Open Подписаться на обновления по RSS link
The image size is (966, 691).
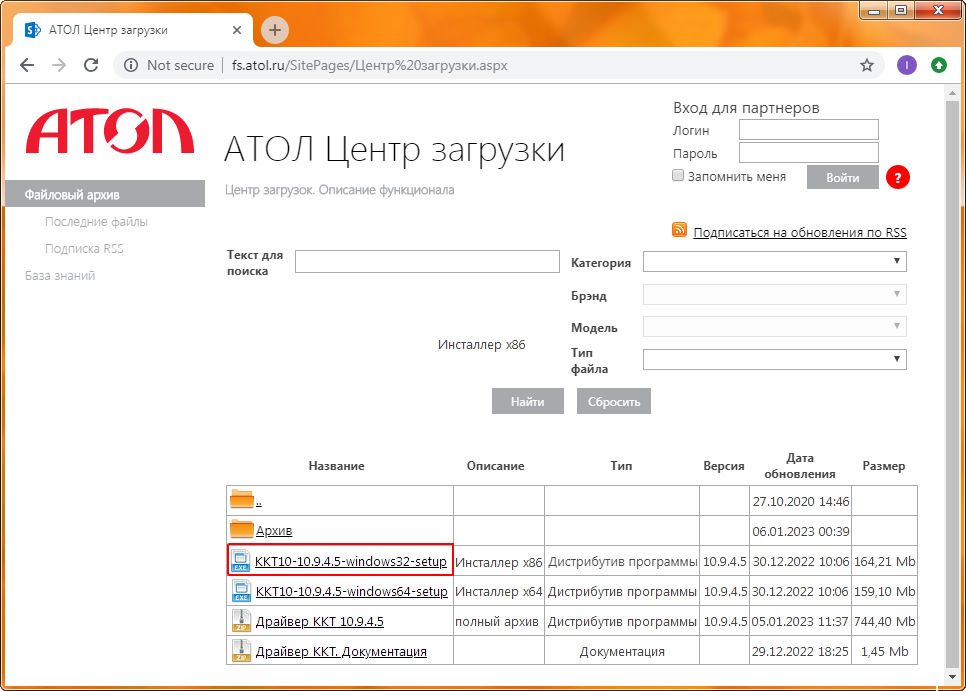[x=800, y=233]
